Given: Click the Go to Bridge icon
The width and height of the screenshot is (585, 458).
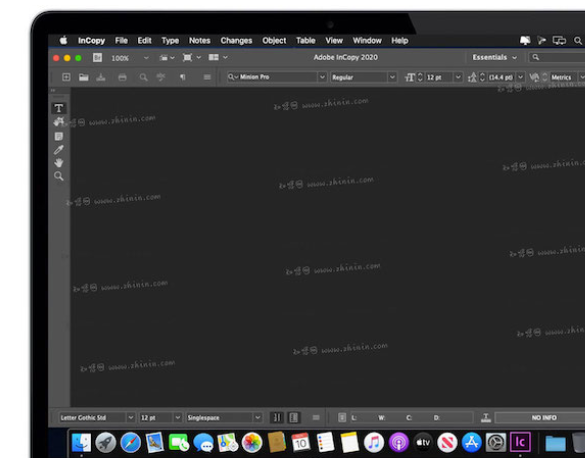Looking at the screenshot, I should 97,57.
